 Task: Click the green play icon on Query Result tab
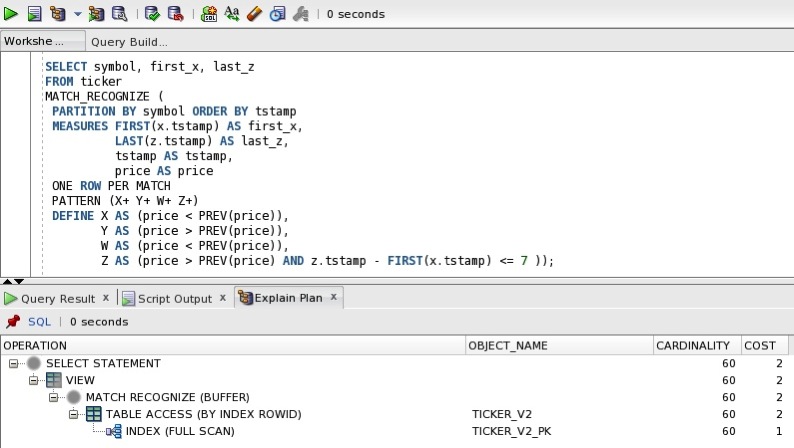click(x=10, y=299)
